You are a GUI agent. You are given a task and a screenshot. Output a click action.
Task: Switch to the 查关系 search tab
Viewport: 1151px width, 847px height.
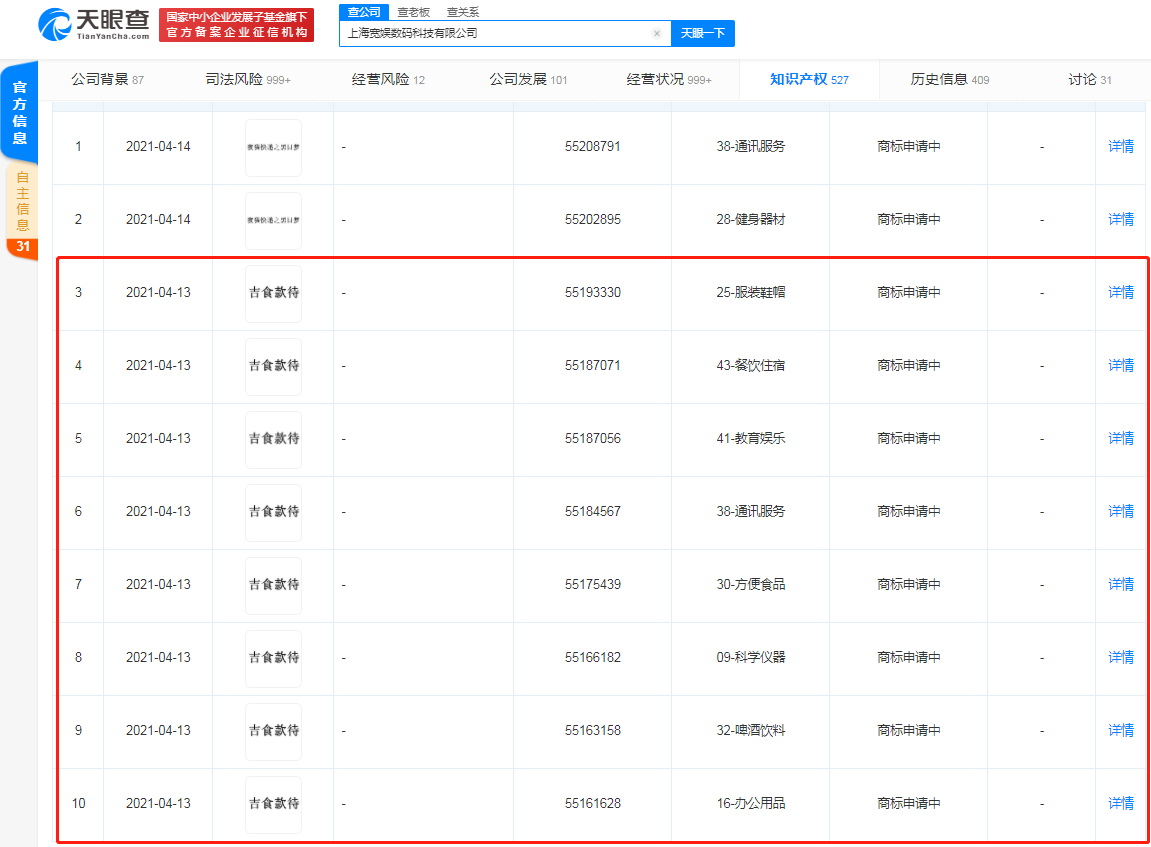click(x=462, y=12)
